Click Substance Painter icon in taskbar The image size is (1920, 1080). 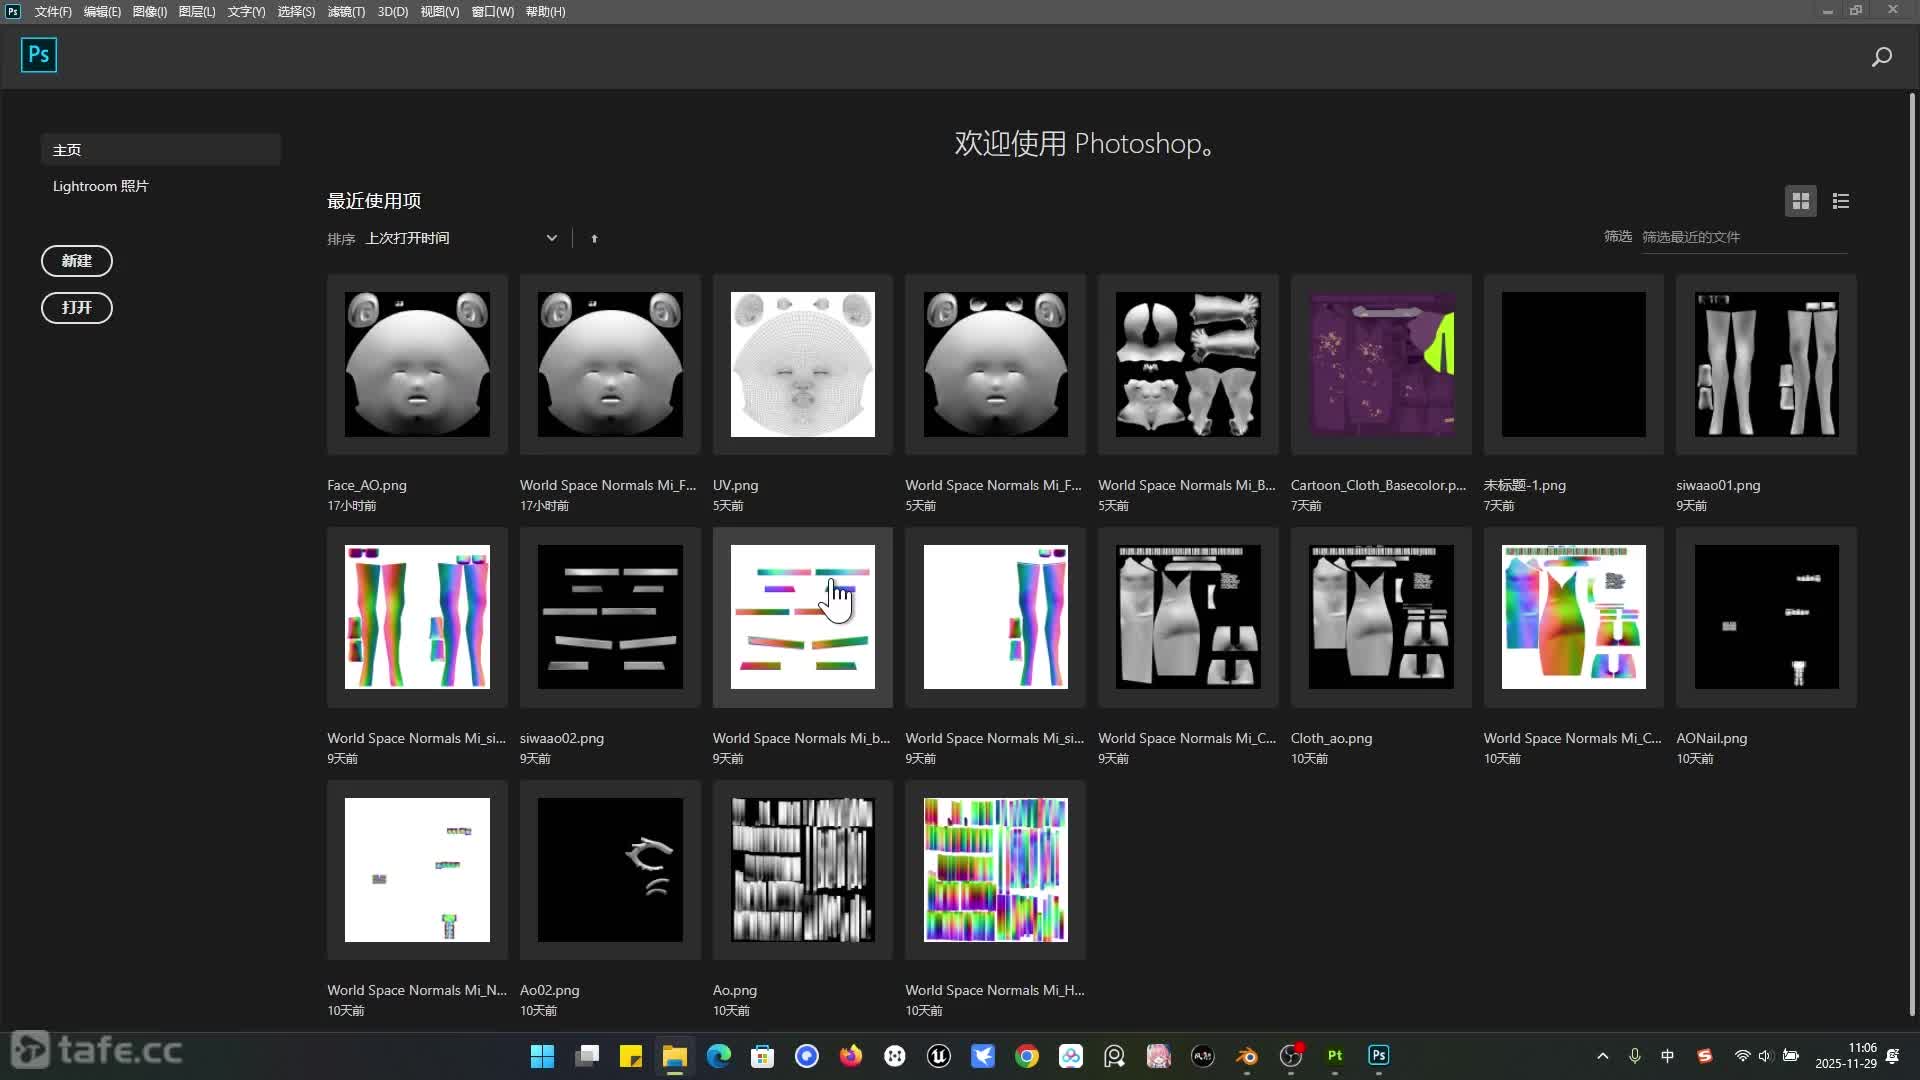[1334, 1056]
